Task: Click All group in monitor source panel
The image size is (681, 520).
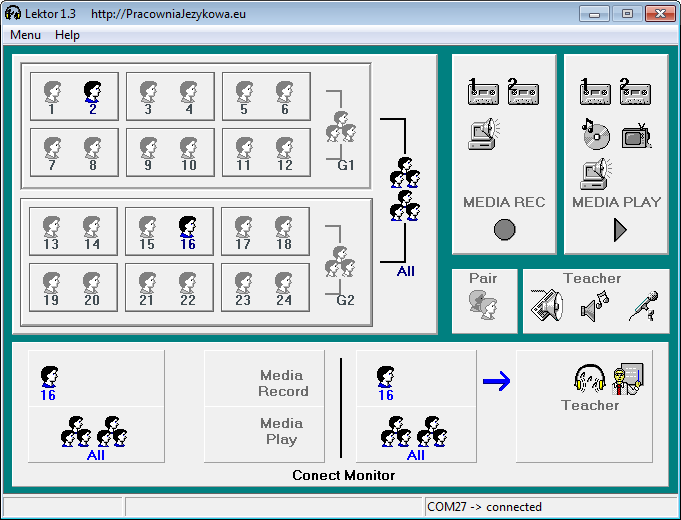Action: click(x=414, y=438)
